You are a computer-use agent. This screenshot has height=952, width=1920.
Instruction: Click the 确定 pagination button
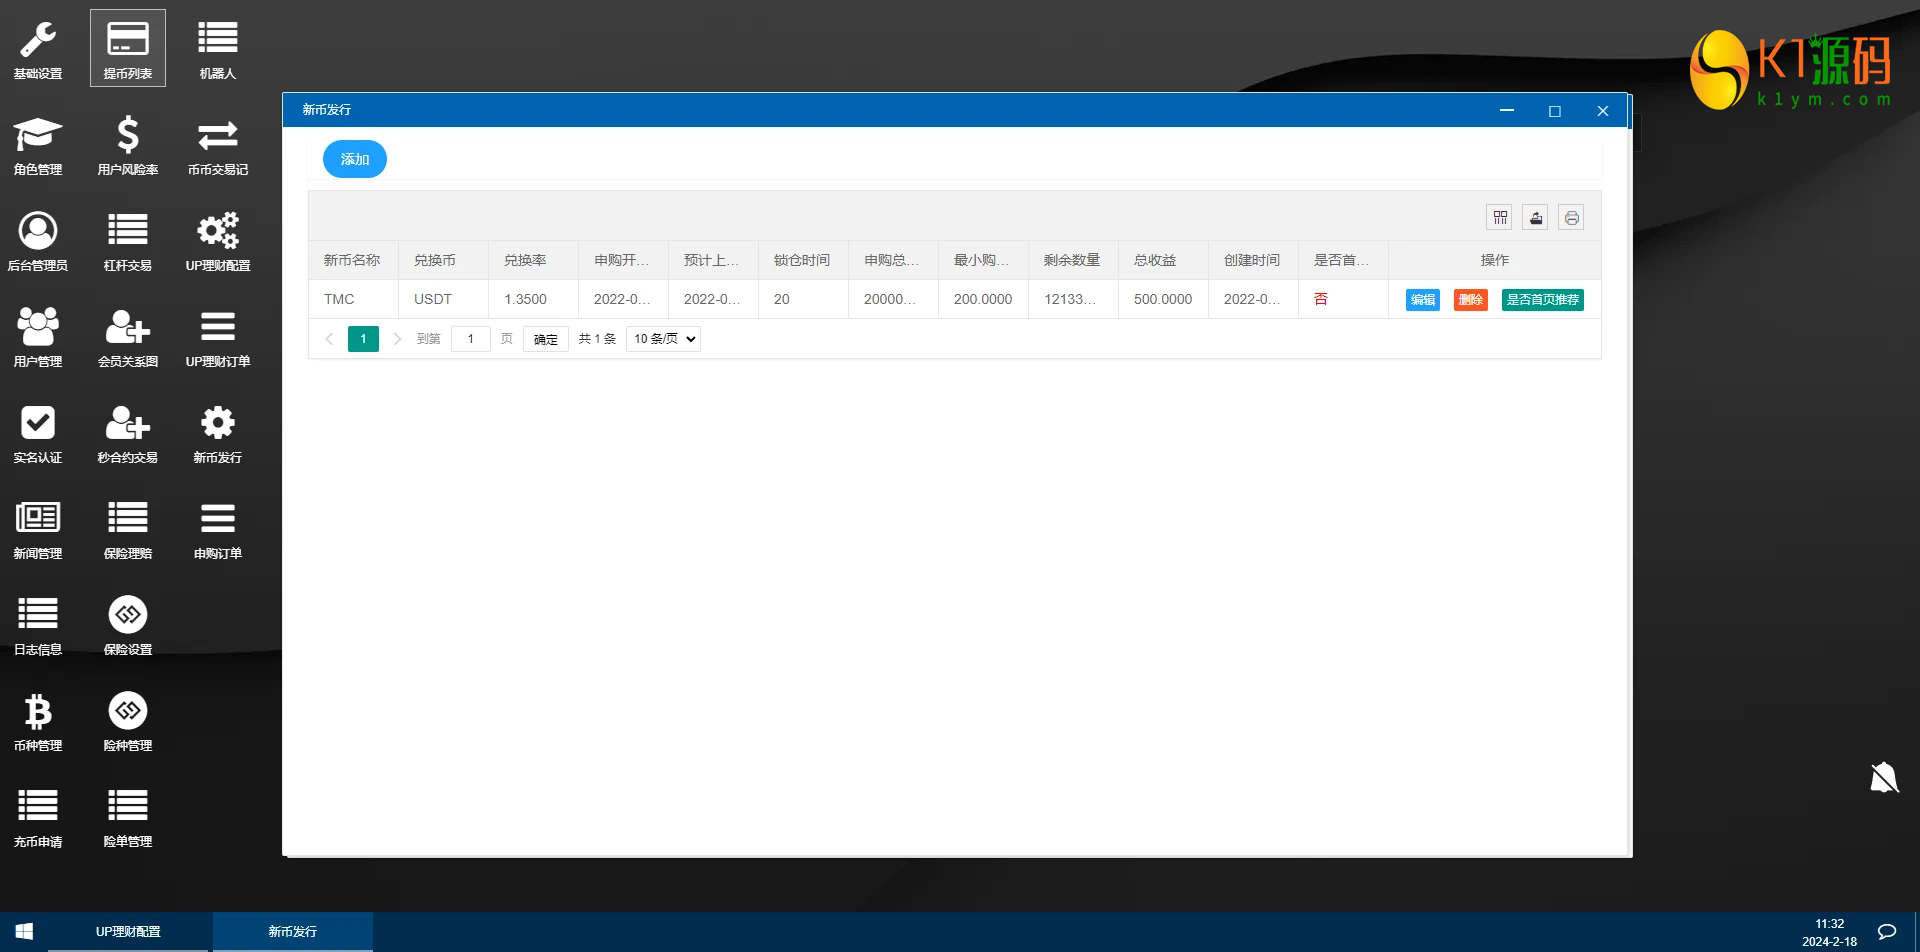coord(546,339)
